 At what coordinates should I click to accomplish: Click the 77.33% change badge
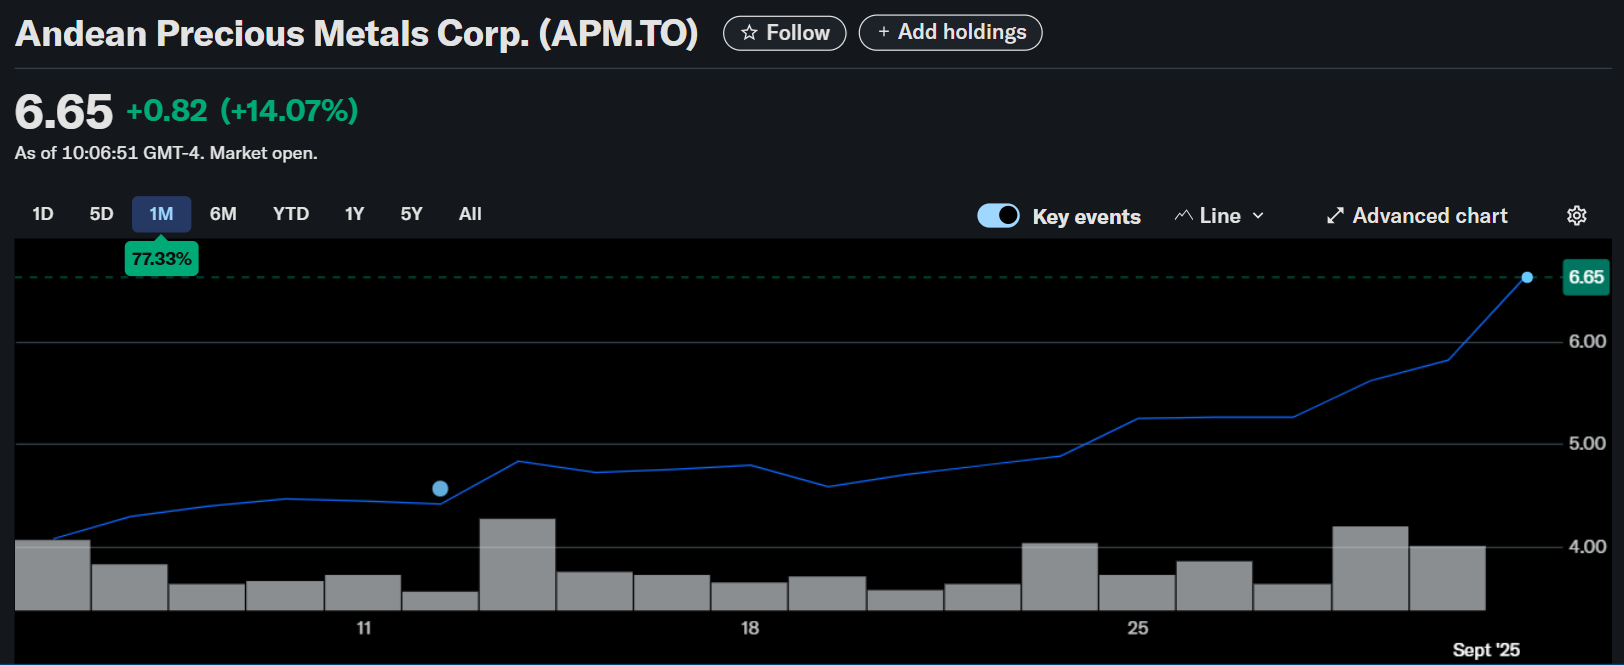(x=161, y=259)
